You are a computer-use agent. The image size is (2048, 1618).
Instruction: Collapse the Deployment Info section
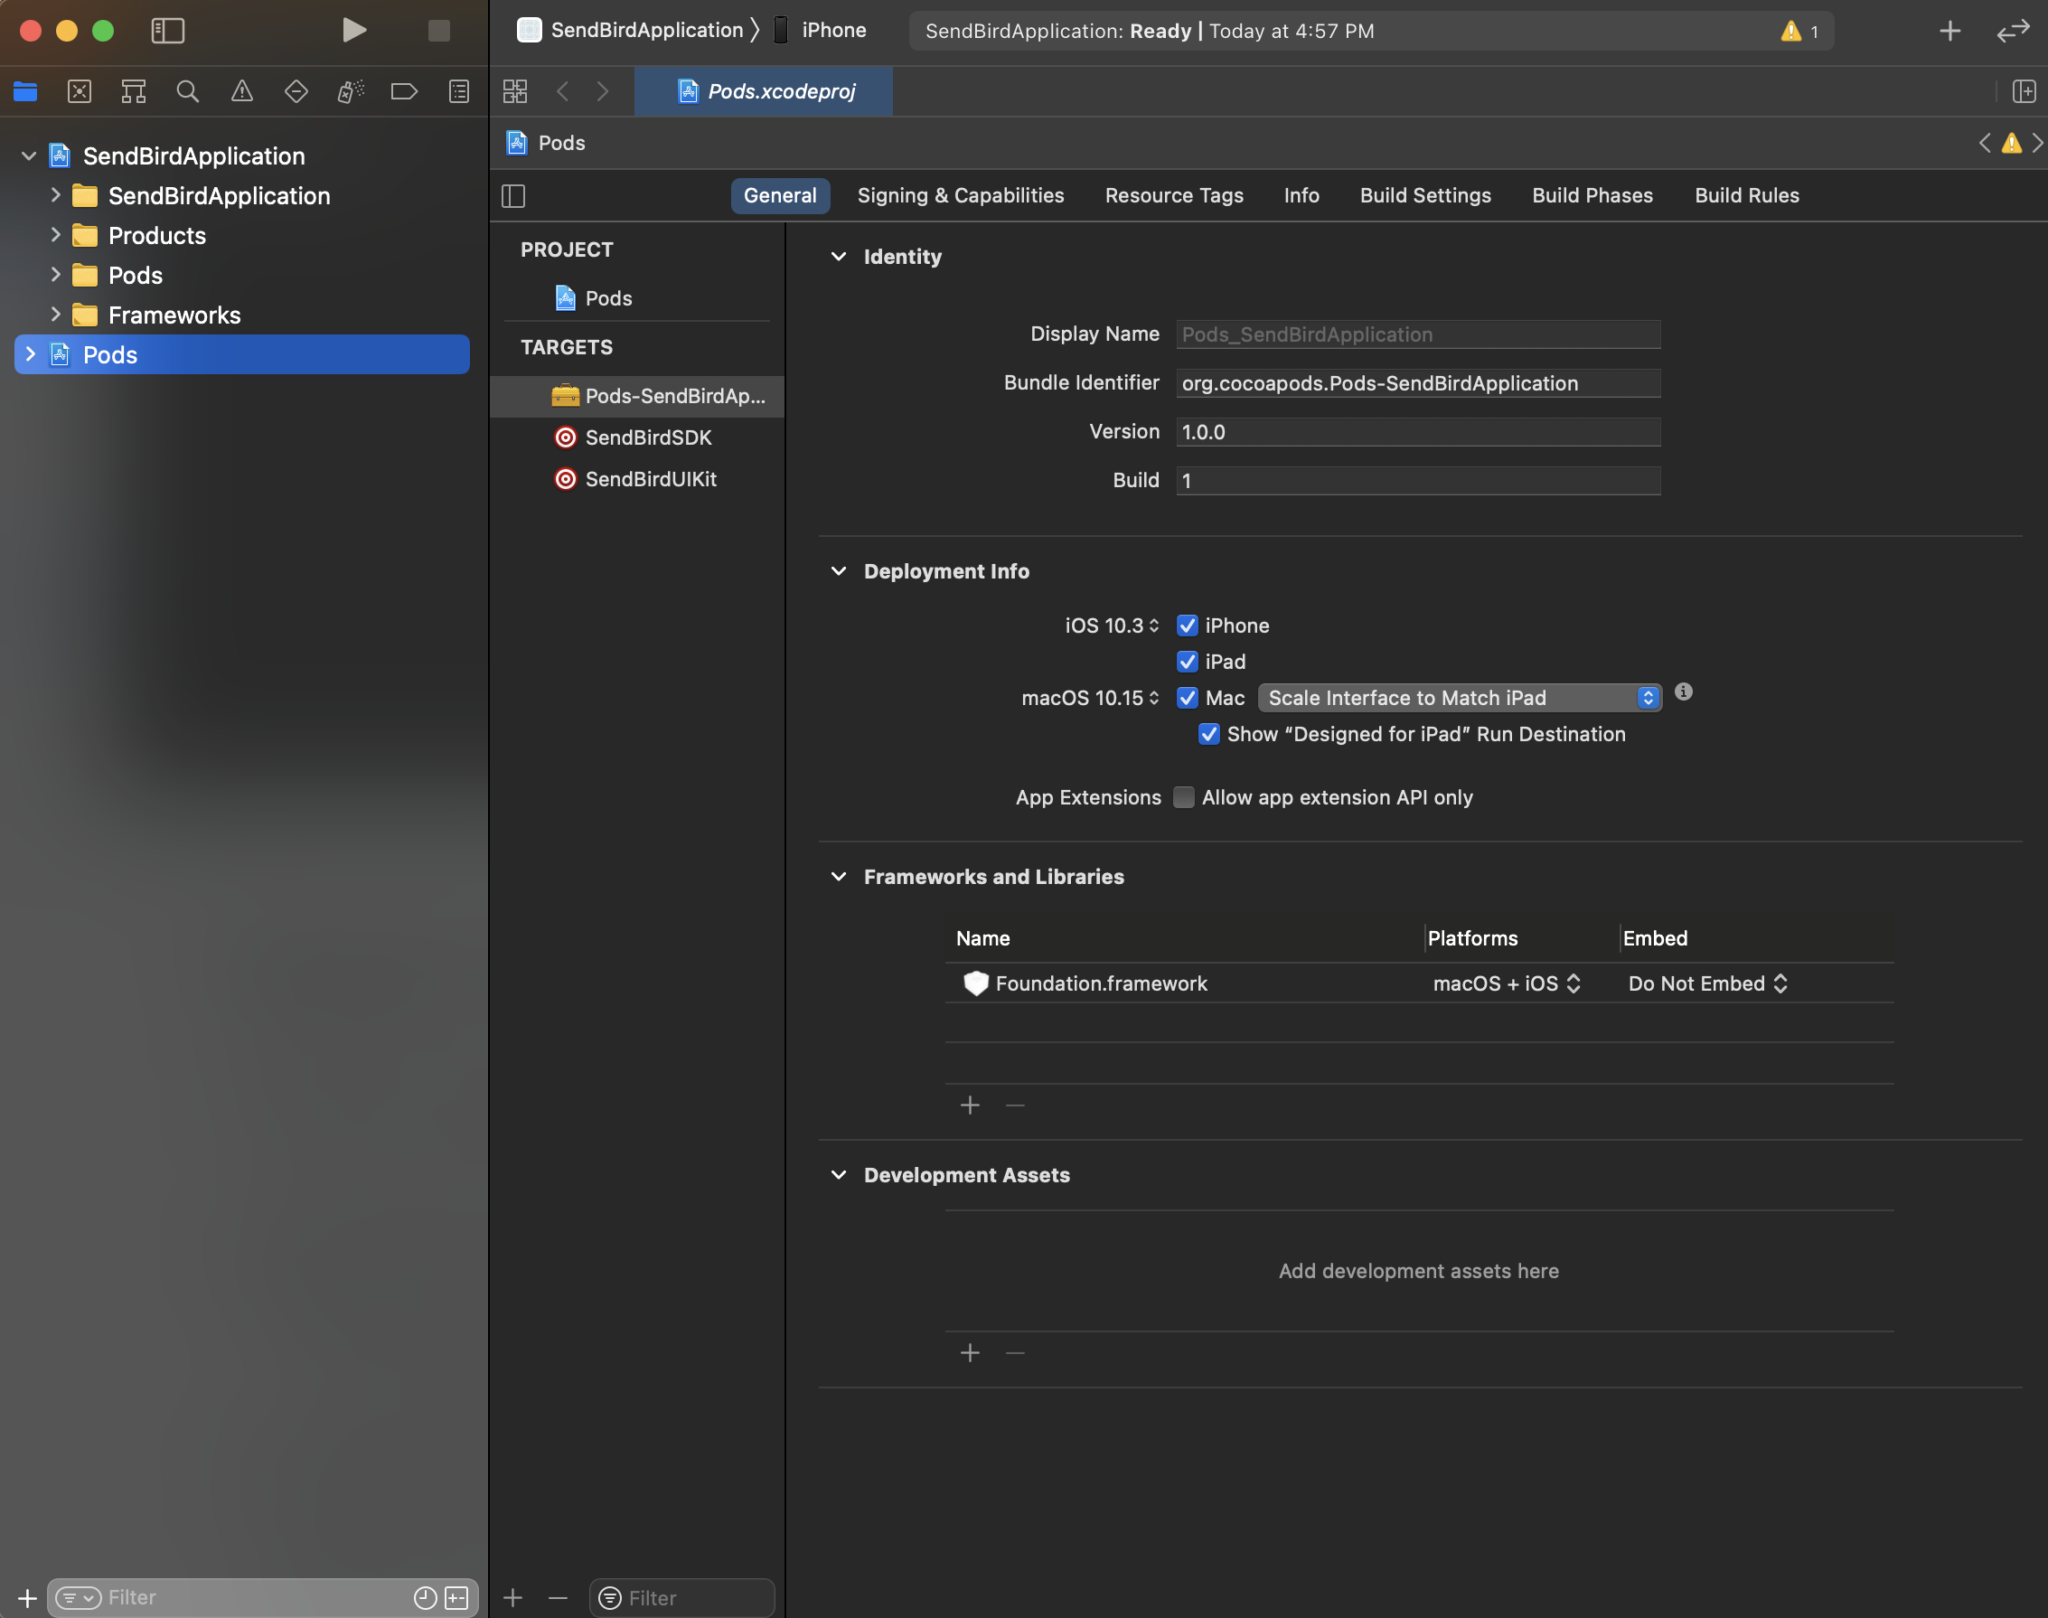coord(838,571)
